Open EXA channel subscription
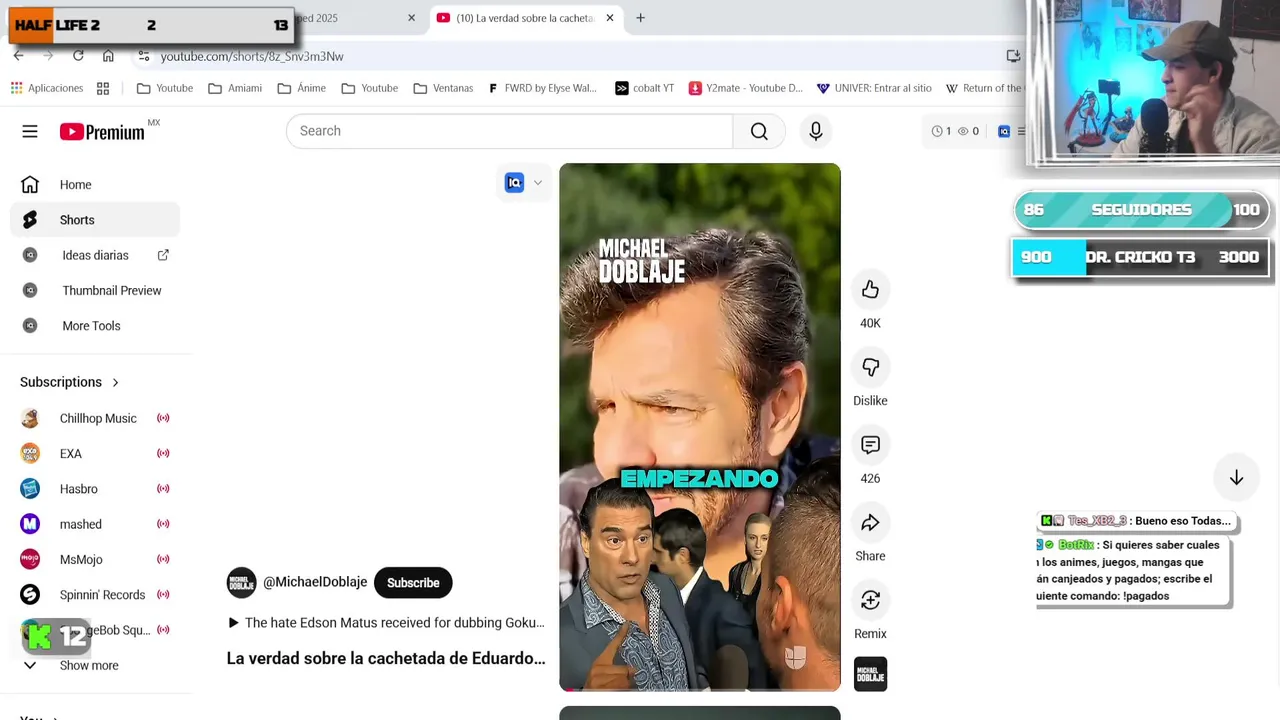This screenshot has width=1280, height=720. click(x=95, y=454)
